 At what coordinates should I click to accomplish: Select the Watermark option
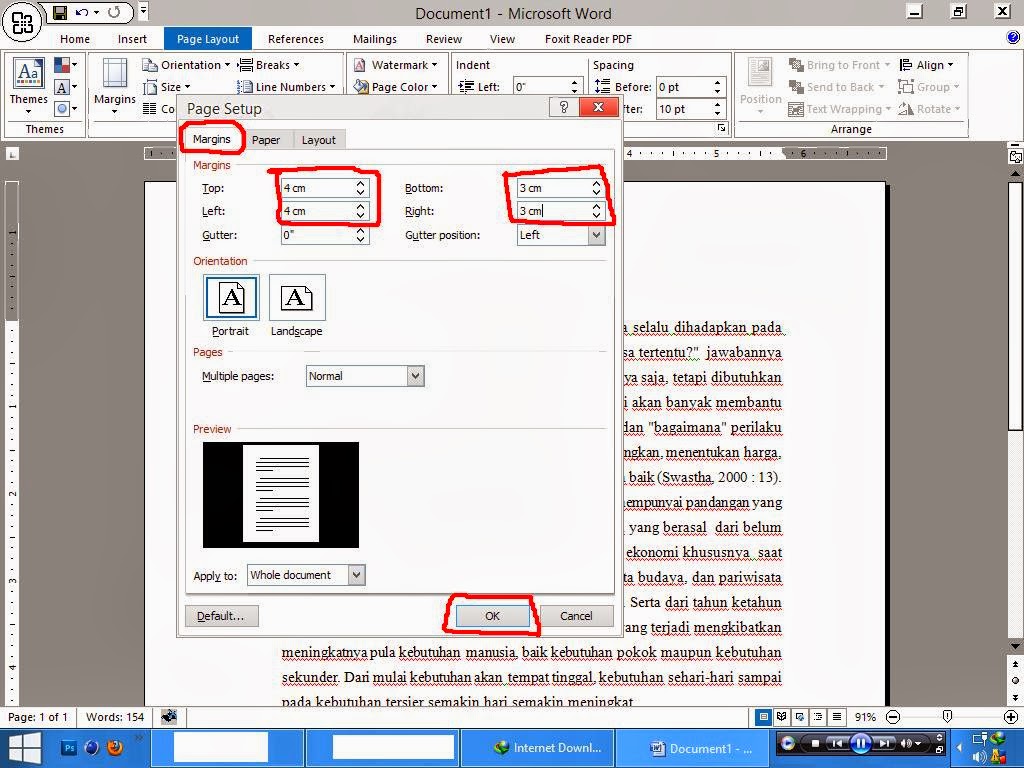point(396,64)
